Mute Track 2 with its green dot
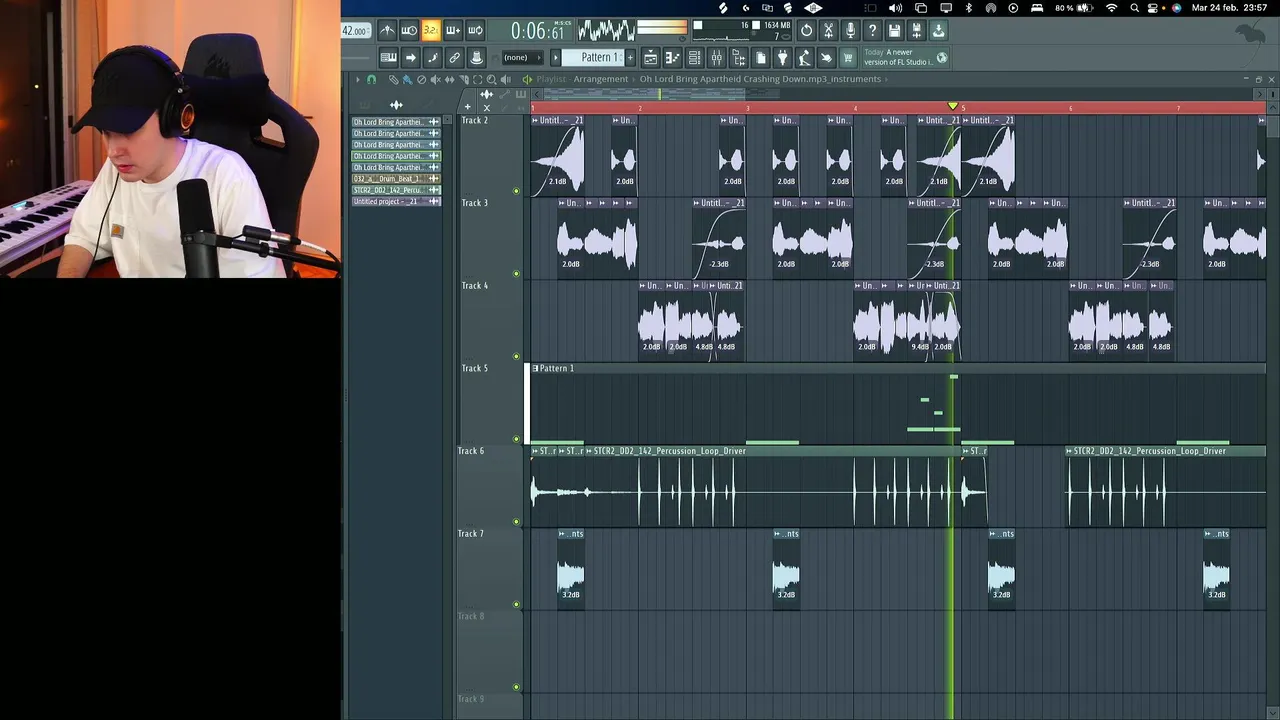Viewport: 1280px width, 720px height. pyautogui.click(x=516, y=190)
